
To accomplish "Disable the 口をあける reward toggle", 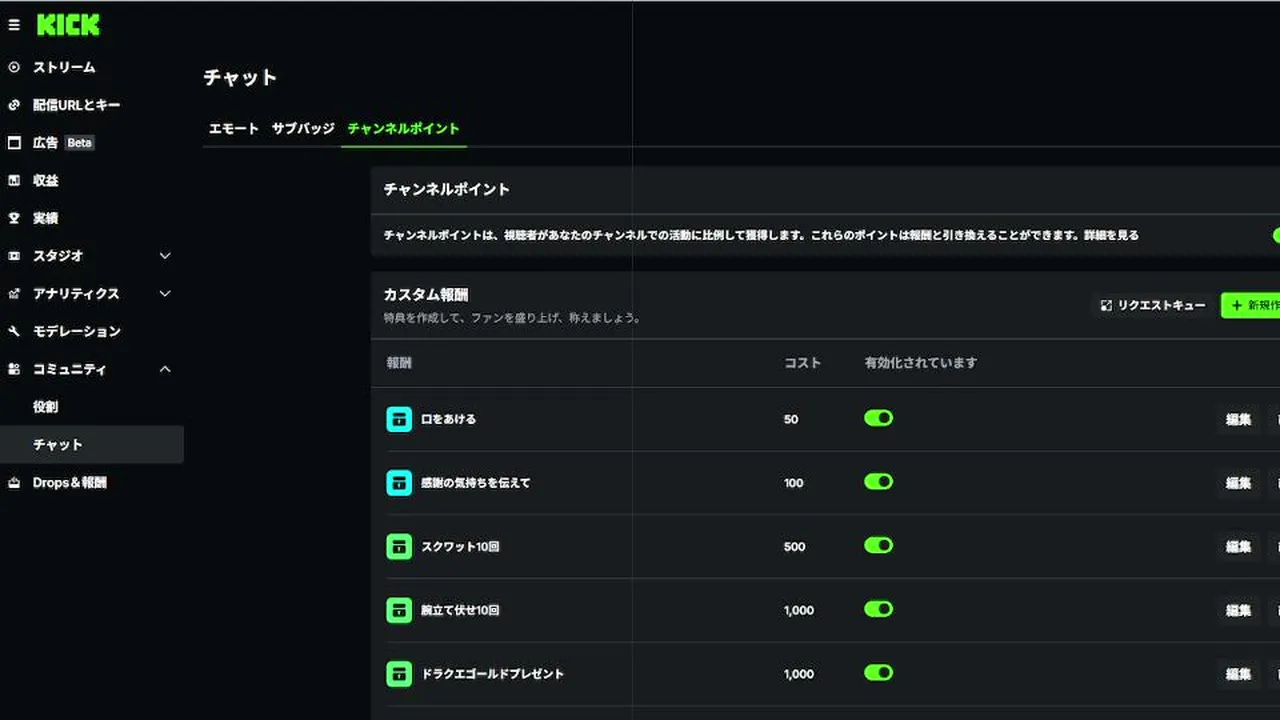I will pyautogui.click(x=878, y=418).
